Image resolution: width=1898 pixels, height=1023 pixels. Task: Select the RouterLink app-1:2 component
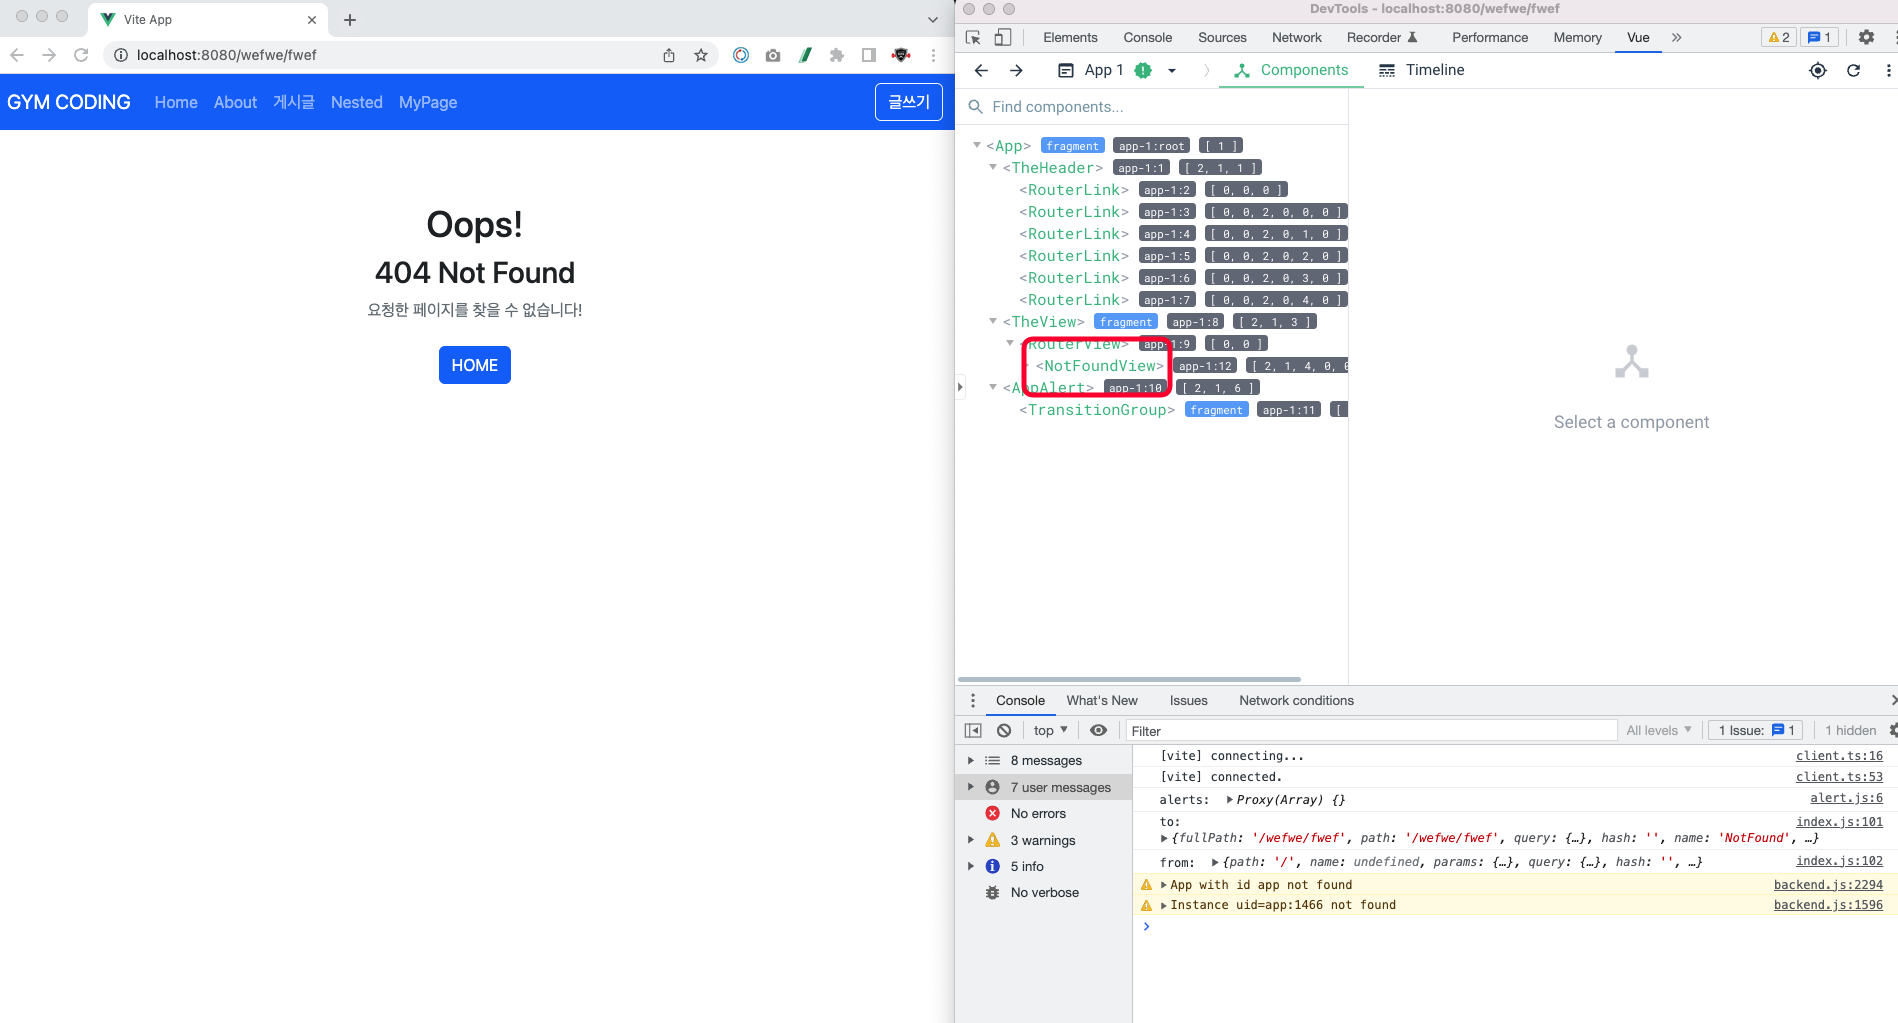1074,190
